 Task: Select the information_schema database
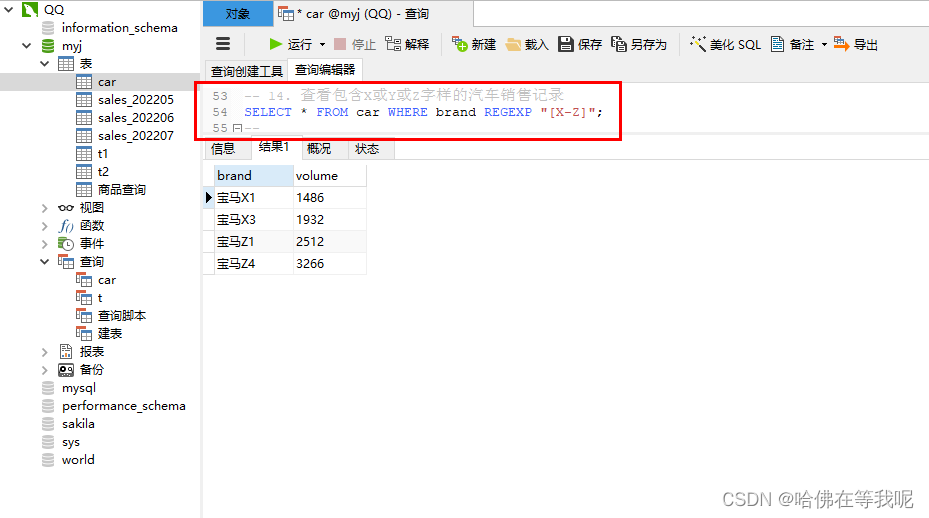119,28
